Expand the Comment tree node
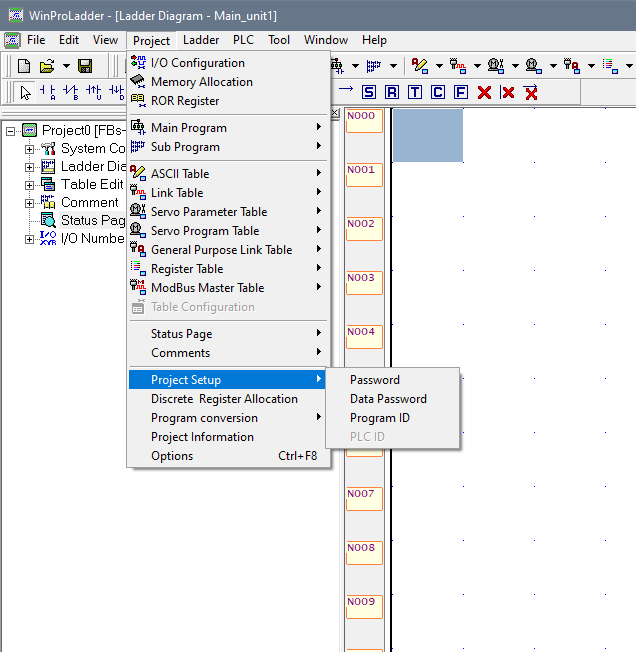 pos(29,203)
